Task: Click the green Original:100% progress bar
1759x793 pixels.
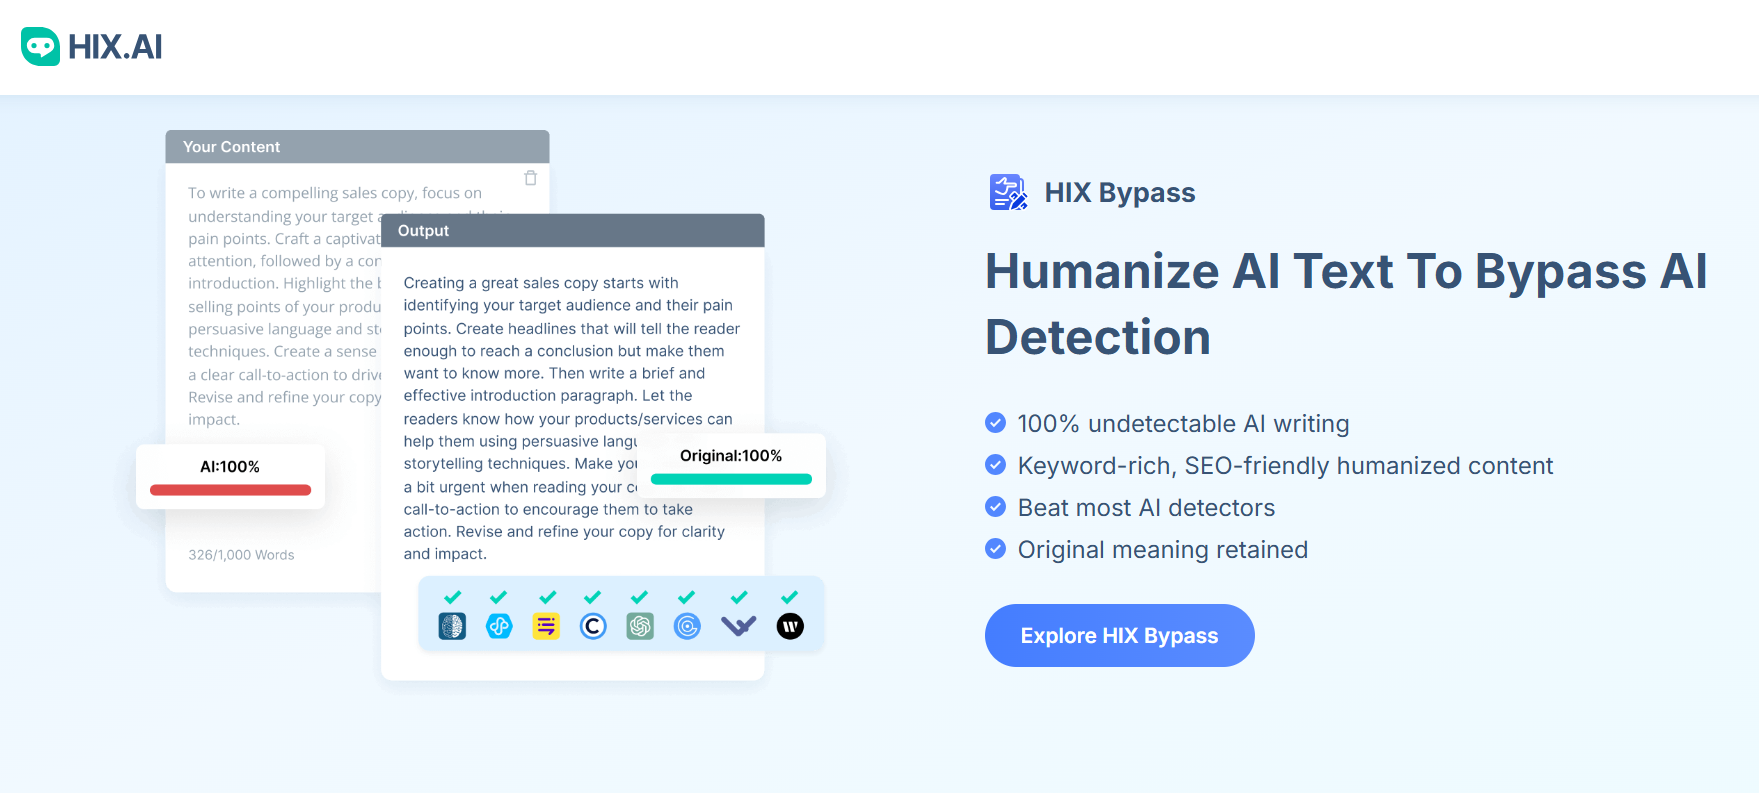Action: pos(731,479)
